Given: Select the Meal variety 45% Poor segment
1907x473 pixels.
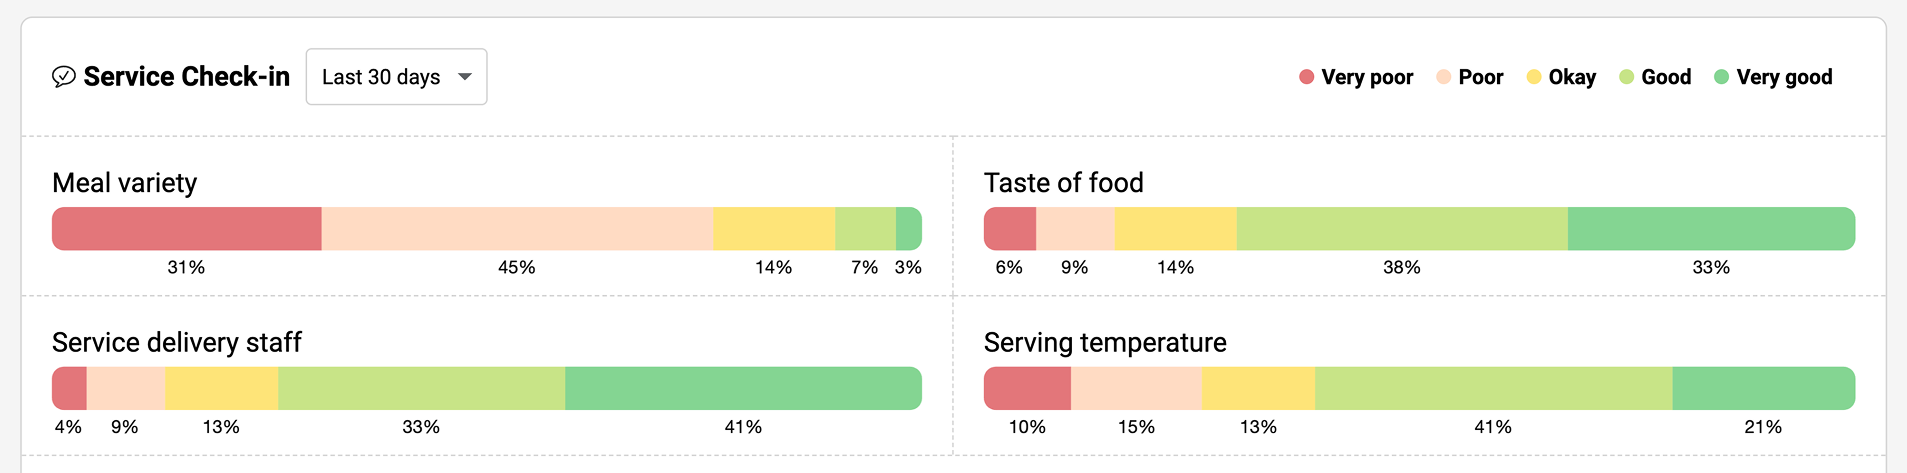Looking at the screenshot, I should [517, 229].
